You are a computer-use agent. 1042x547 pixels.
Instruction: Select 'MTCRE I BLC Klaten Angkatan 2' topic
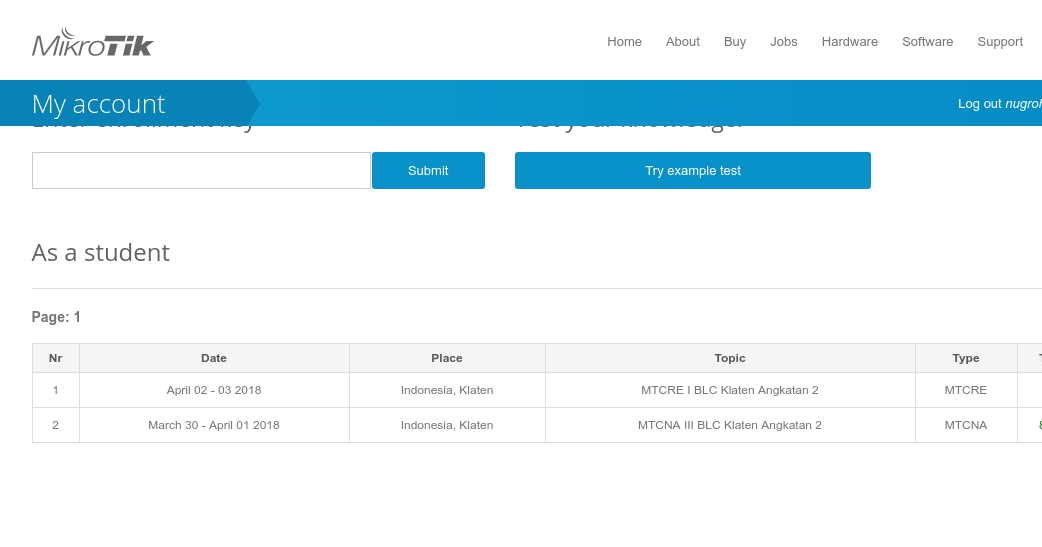[730, 390]
